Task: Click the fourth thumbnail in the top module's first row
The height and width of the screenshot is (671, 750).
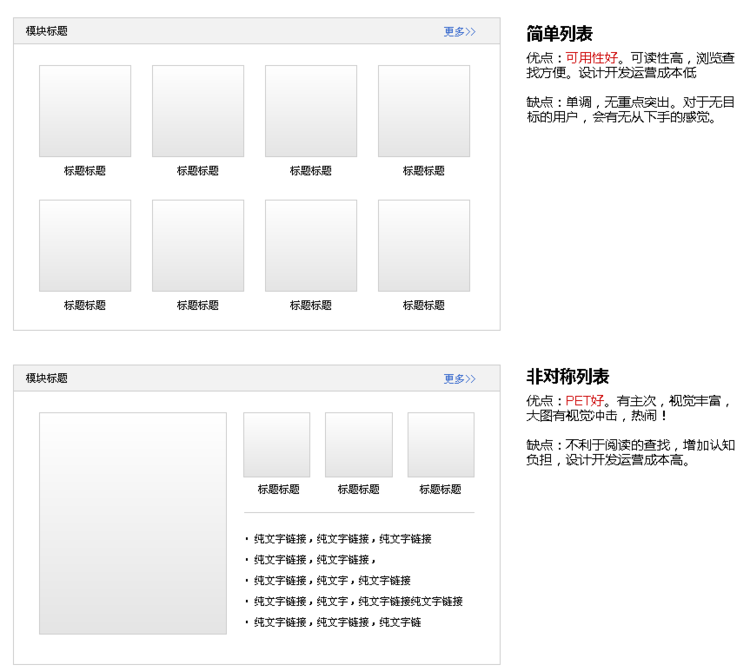Action: 424,111
